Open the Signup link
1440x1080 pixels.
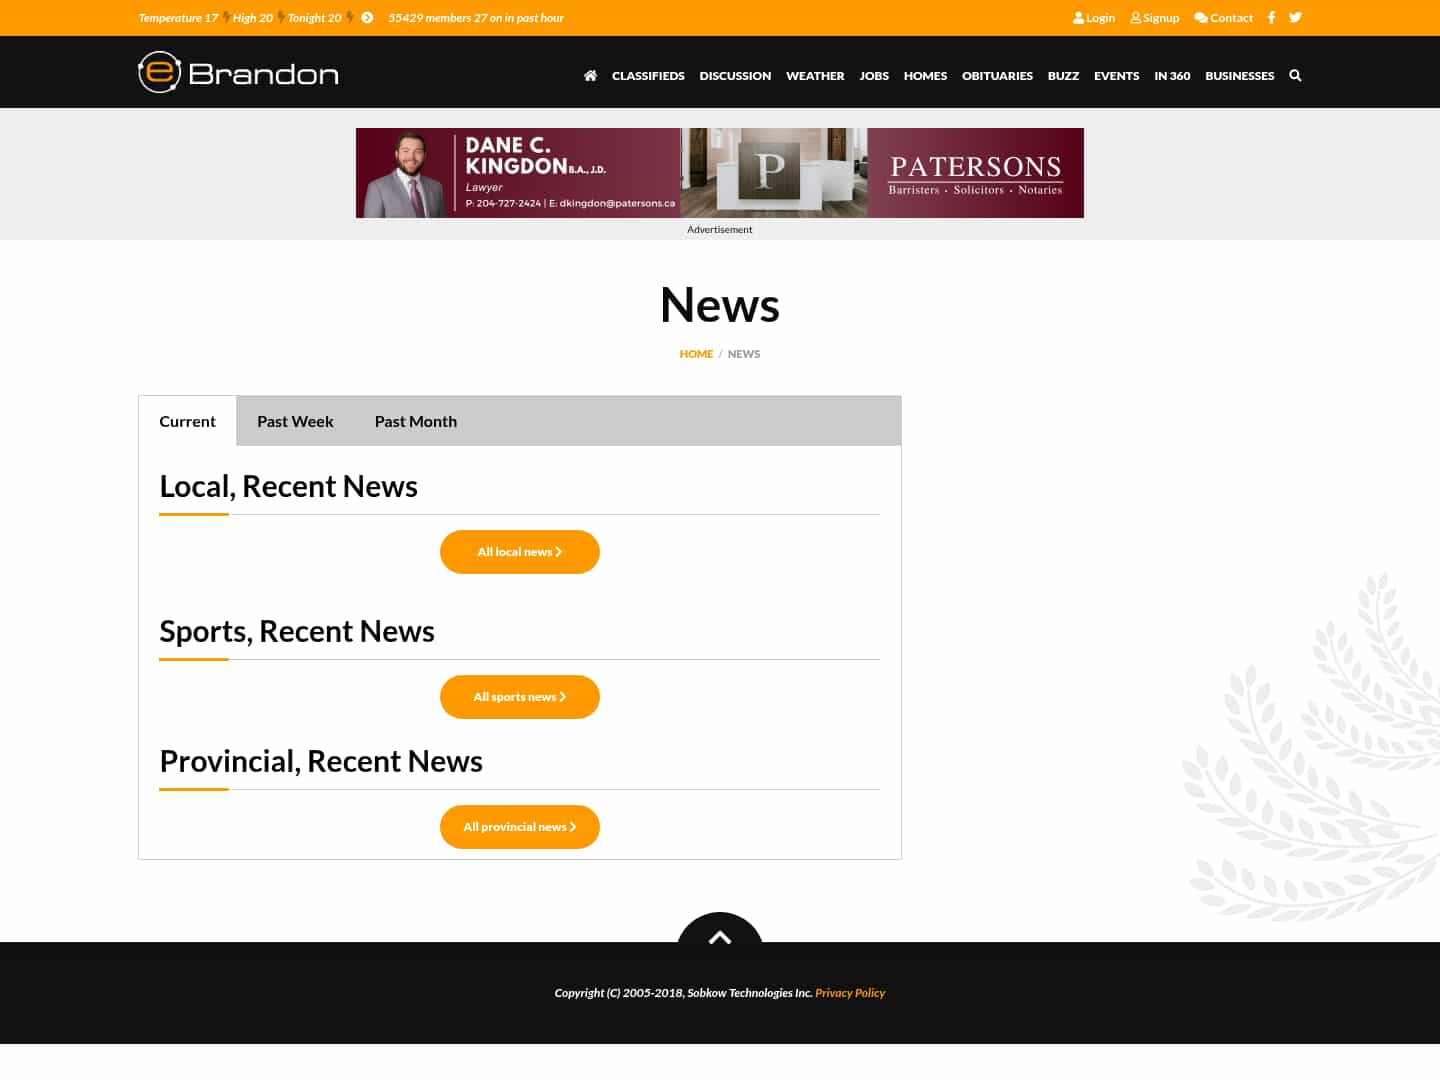pos(1155,17)
